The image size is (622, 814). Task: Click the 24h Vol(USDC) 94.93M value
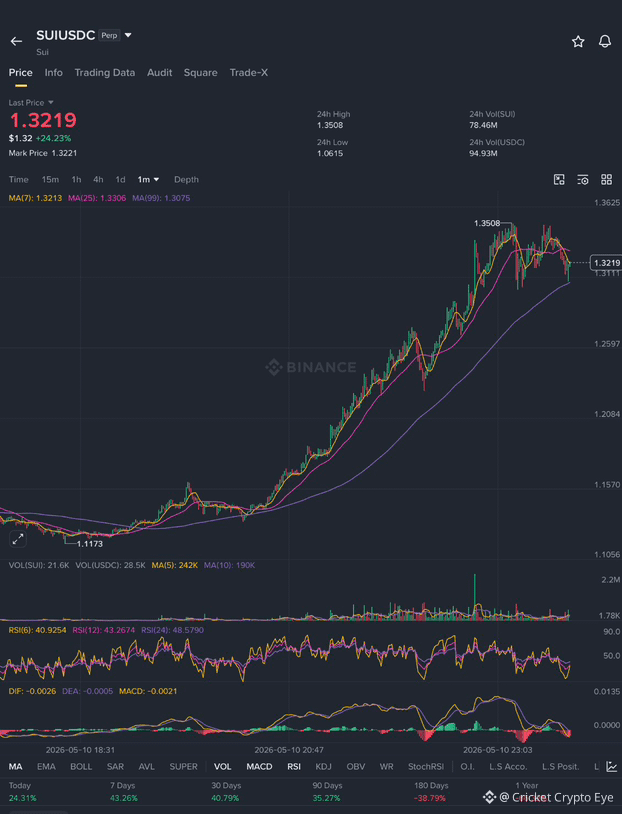[x=483, y=153]
